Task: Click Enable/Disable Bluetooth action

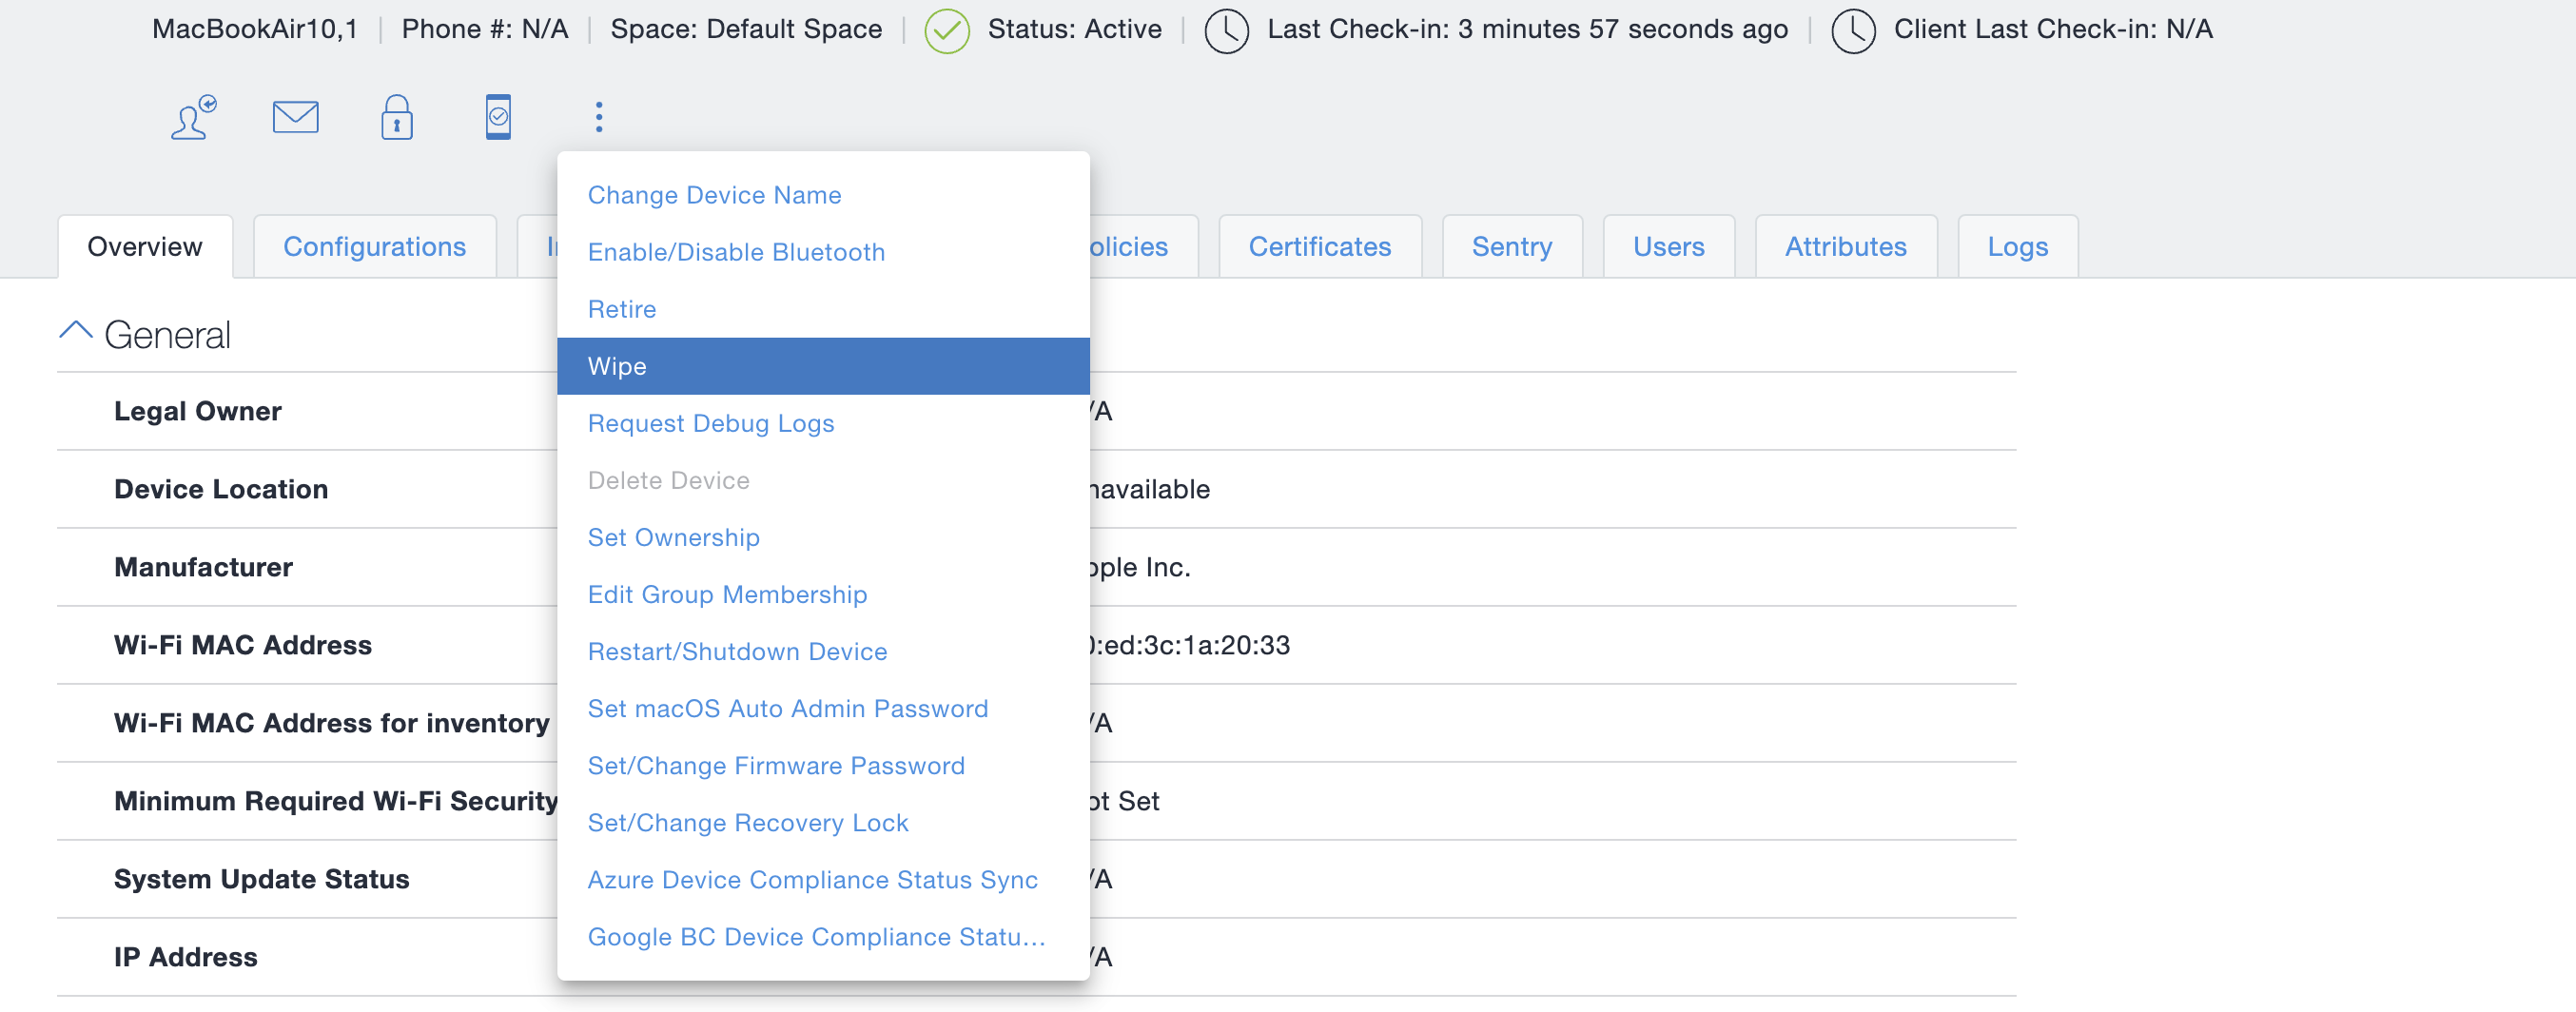Action: pyautogui.click(x=736, y=252)
